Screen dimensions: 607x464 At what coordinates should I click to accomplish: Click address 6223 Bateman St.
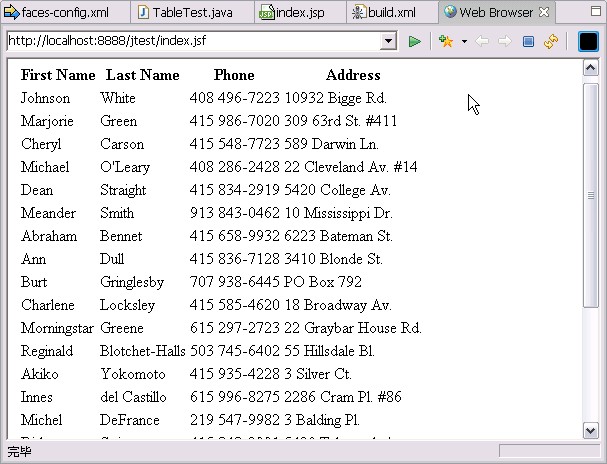[x=338, y=236]
